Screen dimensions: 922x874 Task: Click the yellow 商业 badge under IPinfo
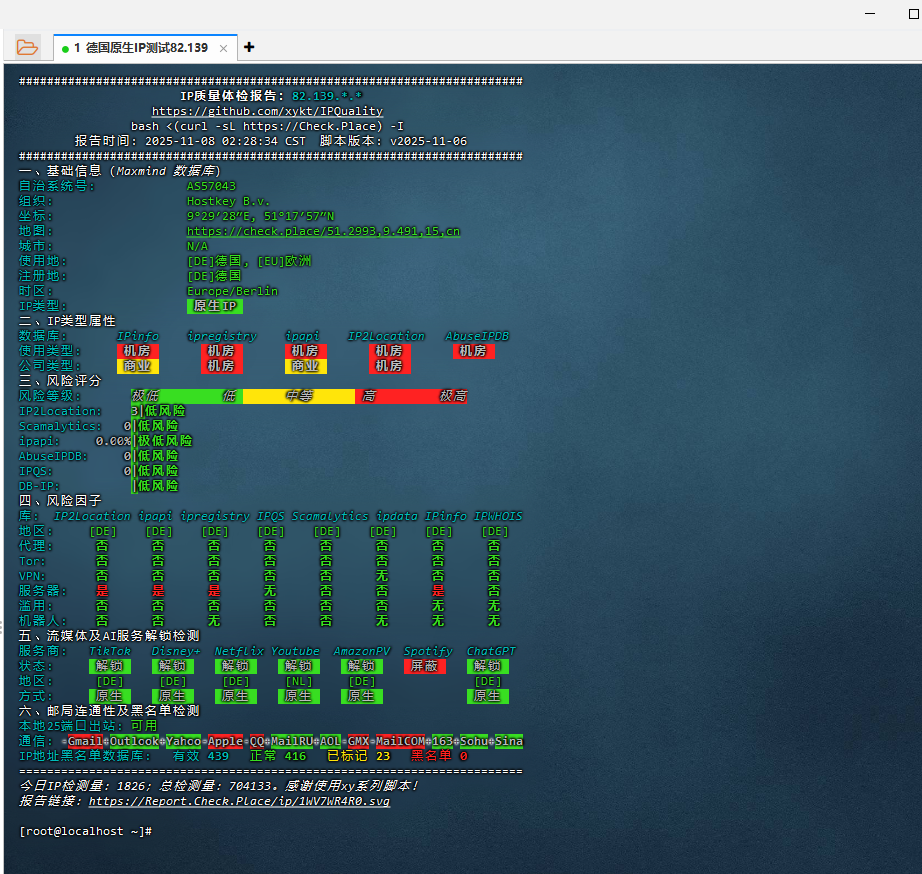tap(137, 366)
